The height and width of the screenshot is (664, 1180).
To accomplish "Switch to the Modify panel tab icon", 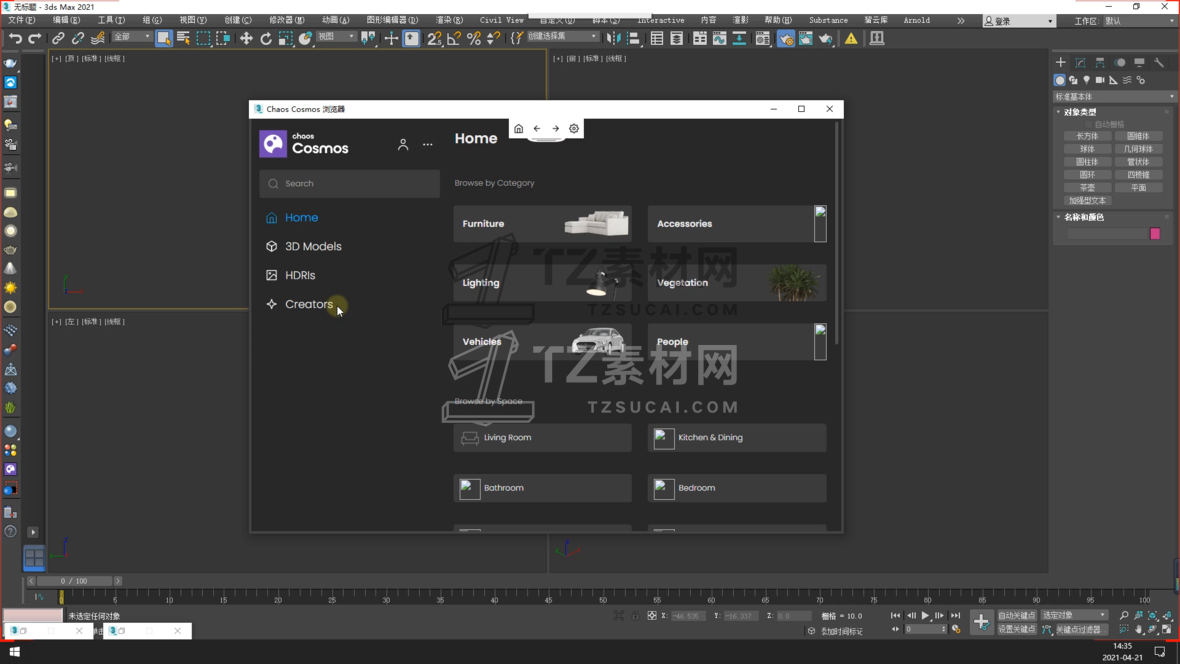I will coord(1080,63).
